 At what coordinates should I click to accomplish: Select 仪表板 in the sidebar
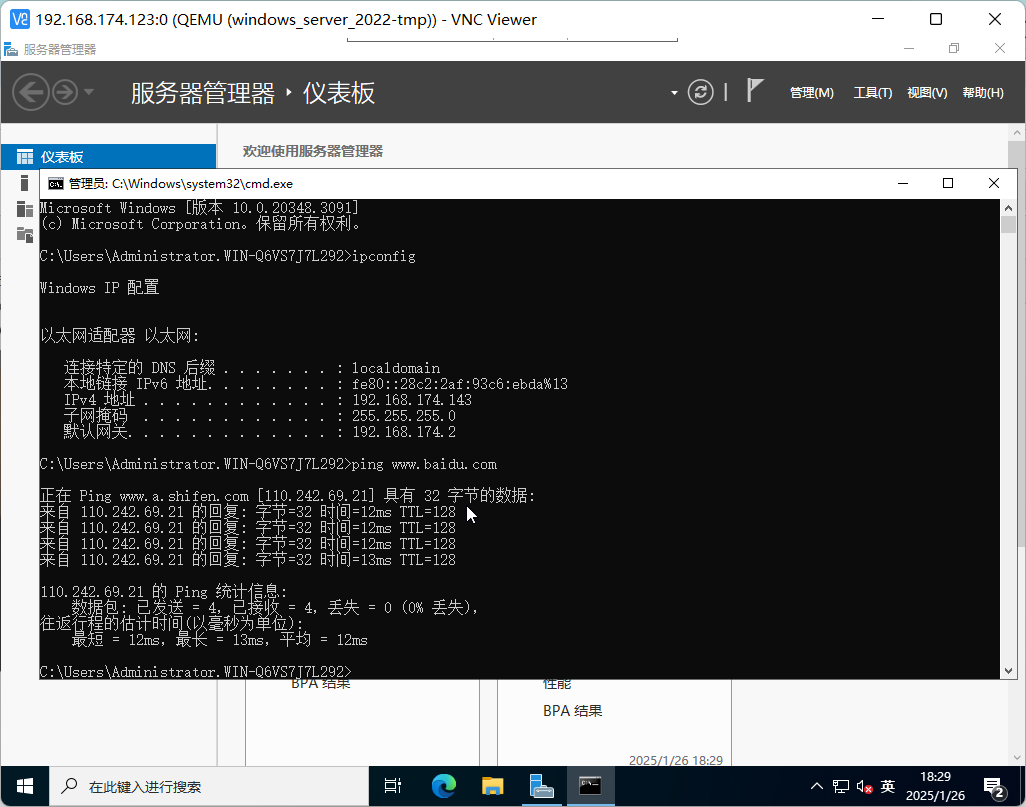109,157
